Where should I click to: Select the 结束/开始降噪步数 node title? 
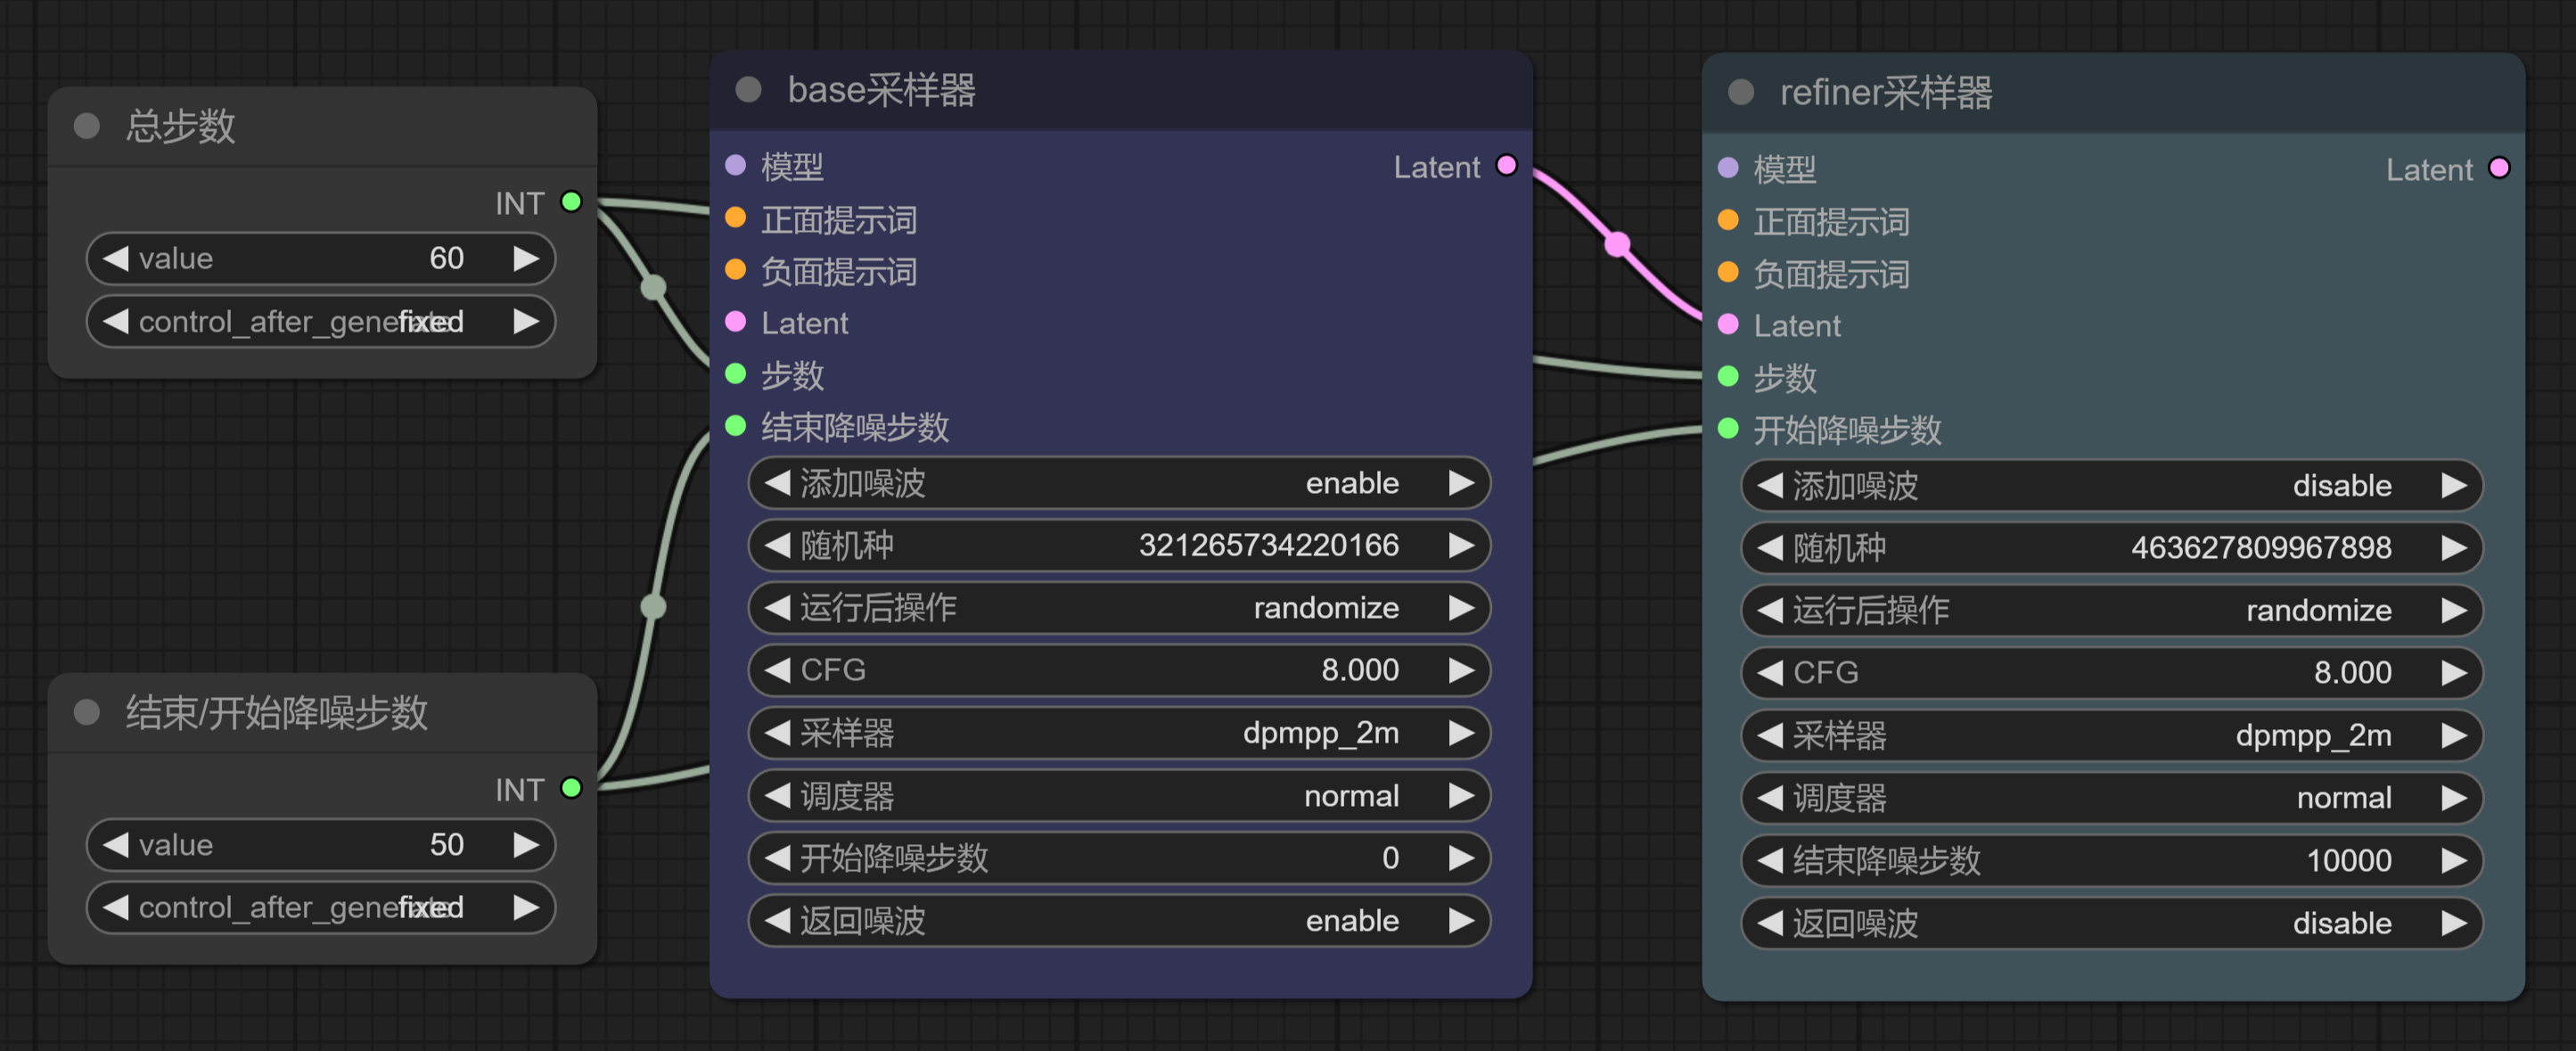(x=277, y=712)
